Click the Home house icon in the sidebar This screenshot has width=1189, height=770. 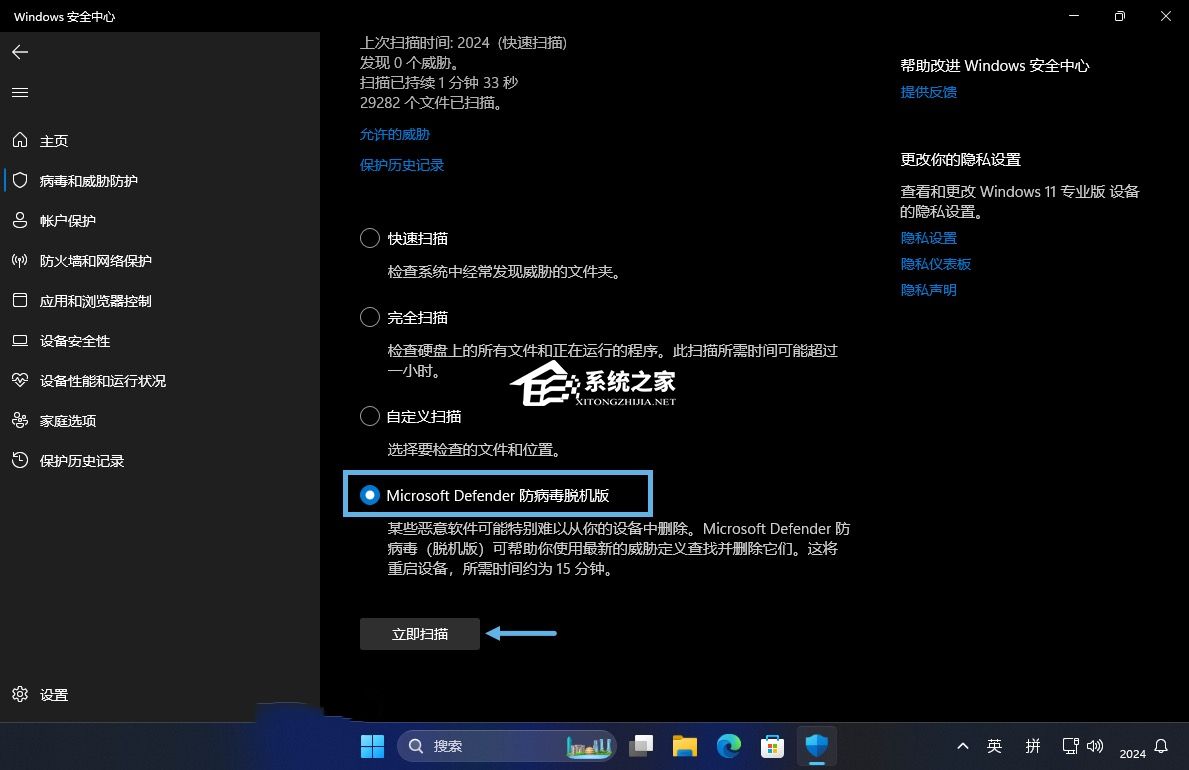[x=20, y=140]
